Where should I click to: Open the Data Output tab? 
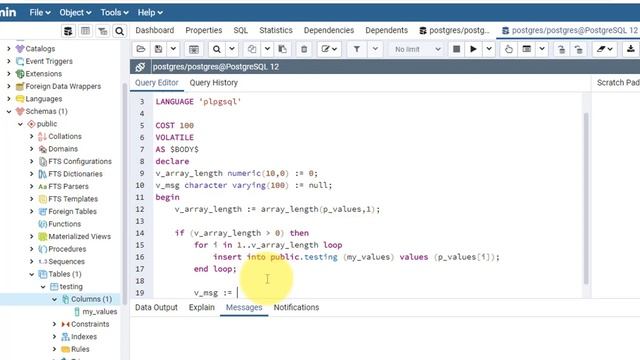pyautogui.click(x=156, y=307)
